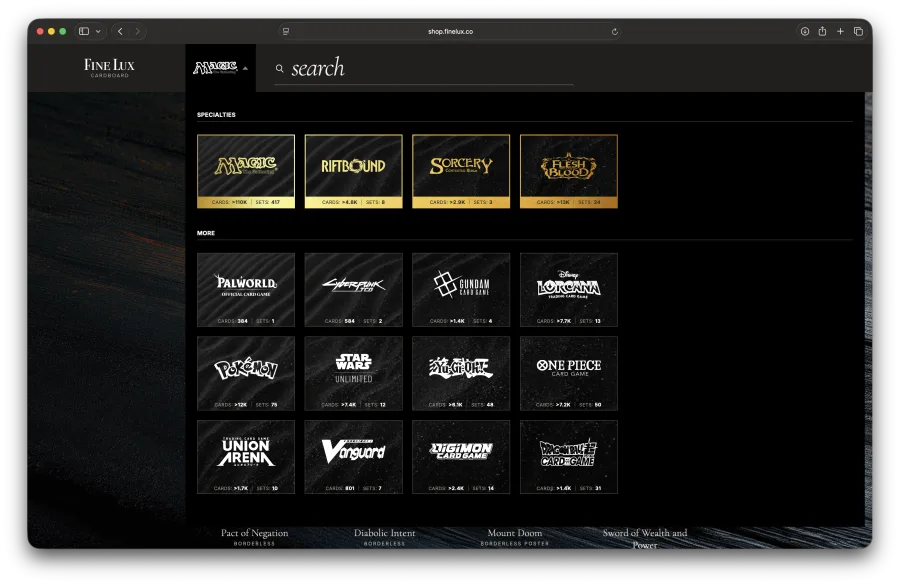
Task: Reload the page with refresh icon
Action: coord(615,32)
